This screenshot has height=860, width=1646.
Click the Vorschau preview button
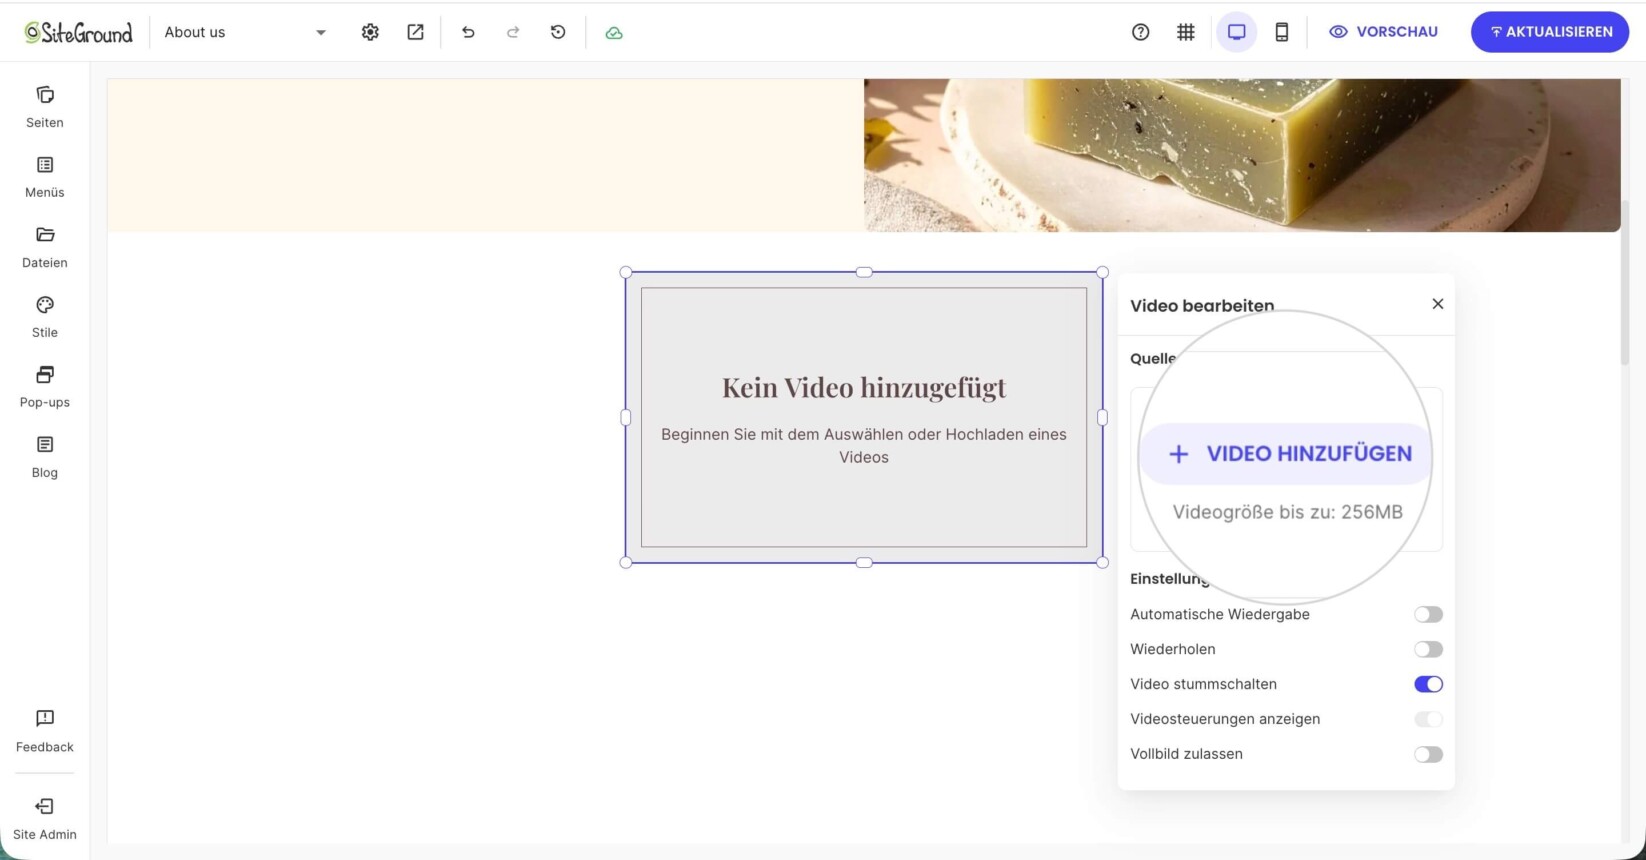(1384, 32)
